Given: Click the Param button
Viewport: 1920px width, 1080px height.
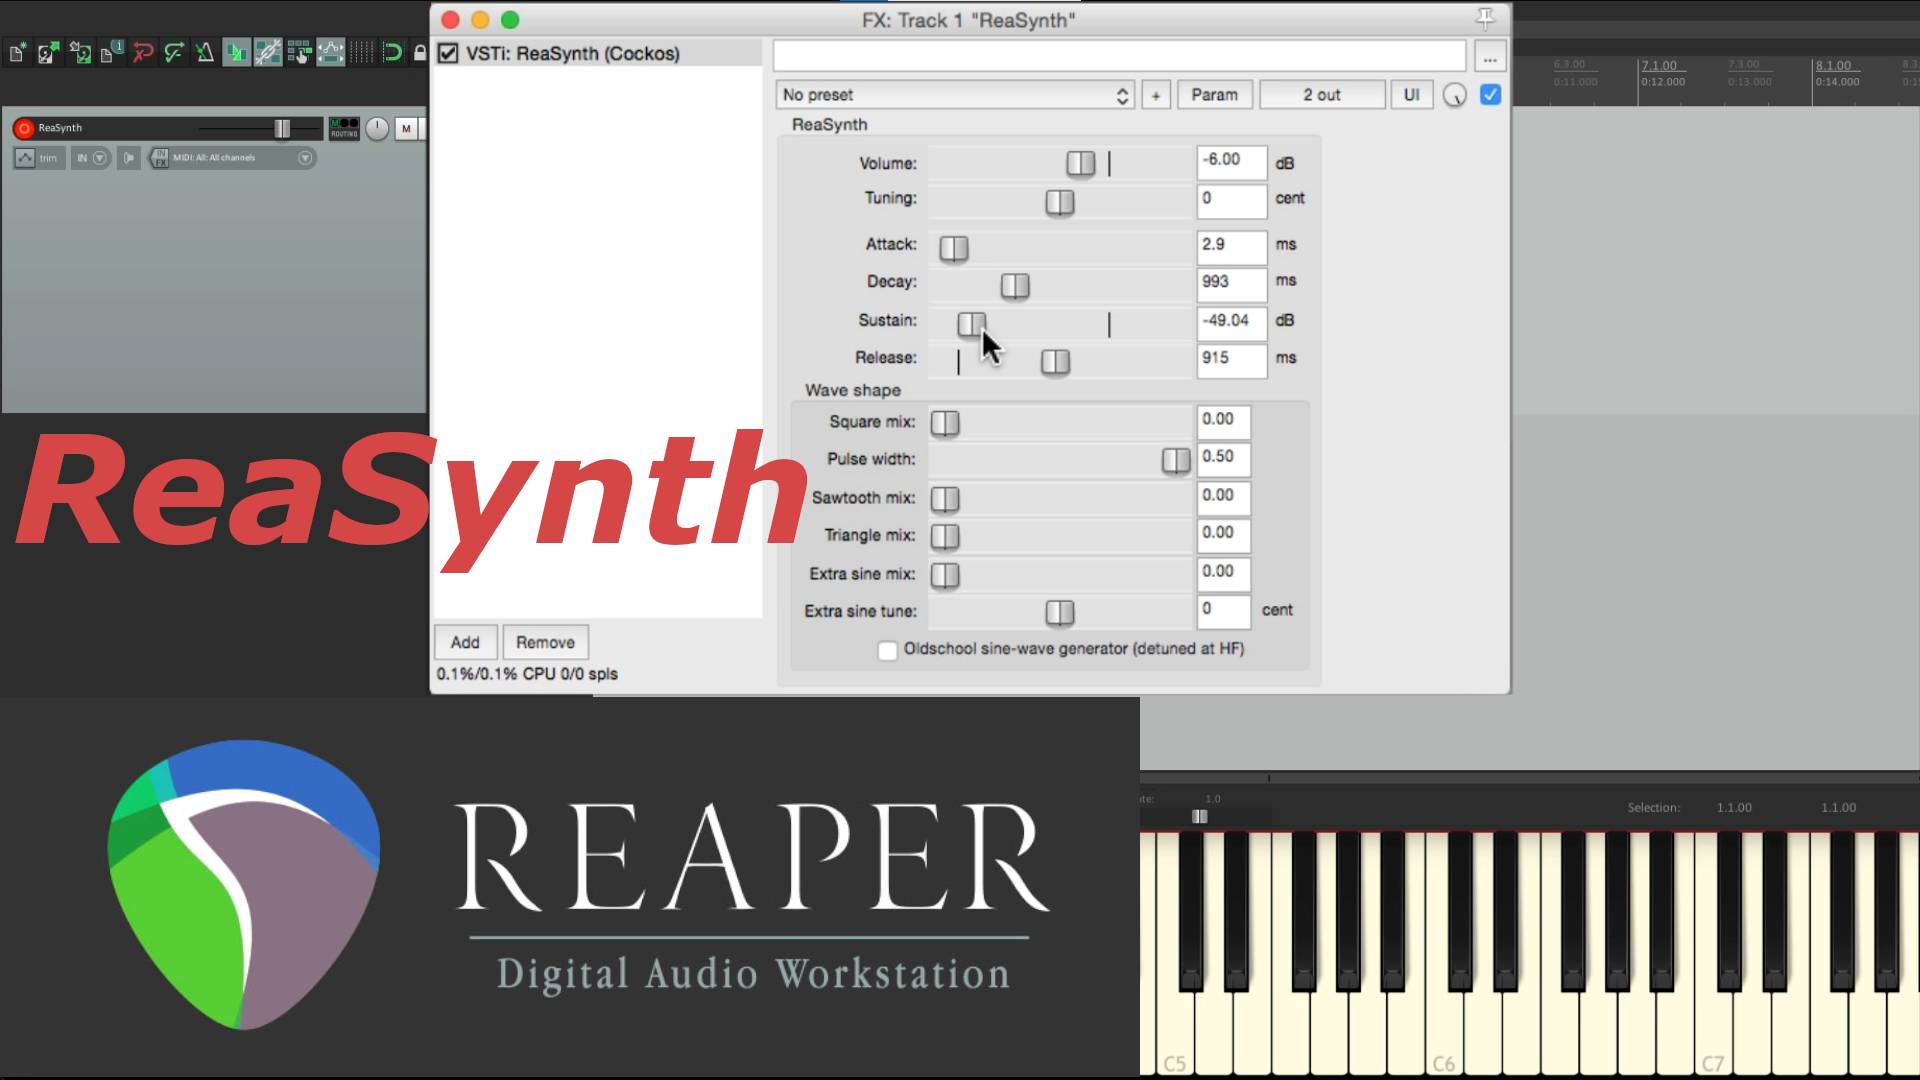Looking at the screenshot, I should 1214,95.
